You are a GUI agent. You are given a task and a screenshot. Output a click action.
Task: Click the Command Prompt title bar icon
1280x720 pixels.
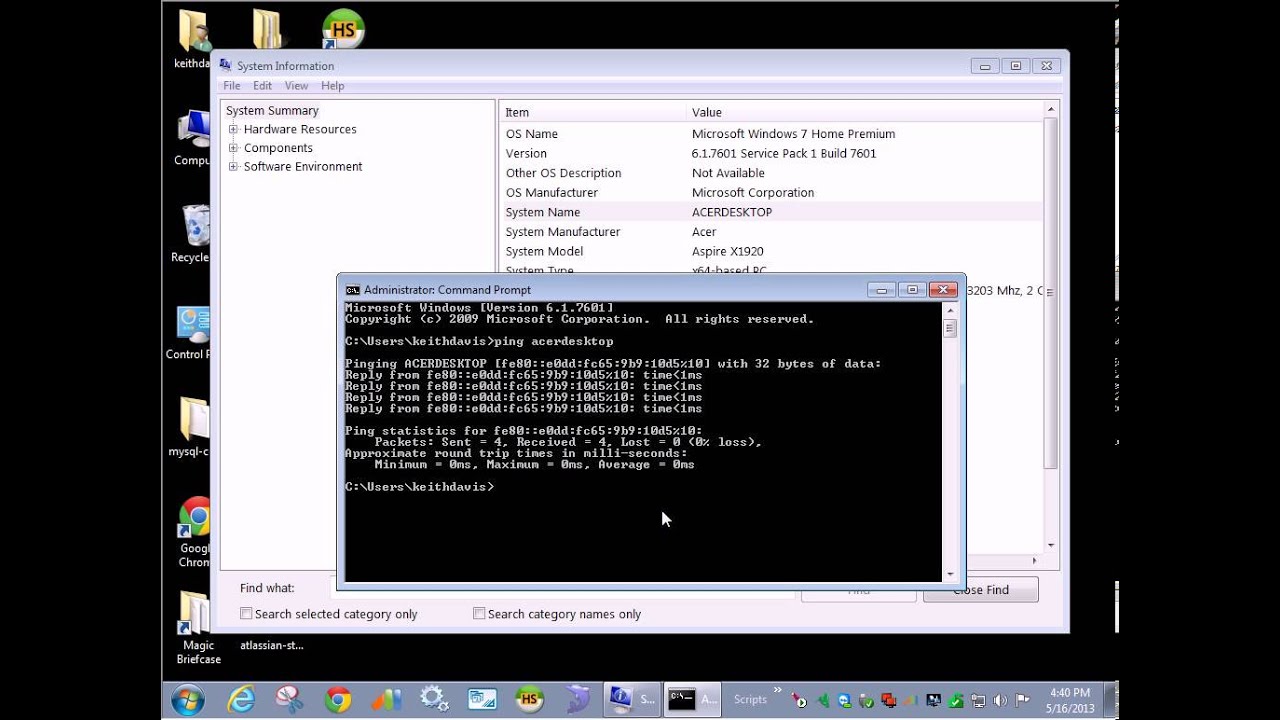click(x=353, y=290)
